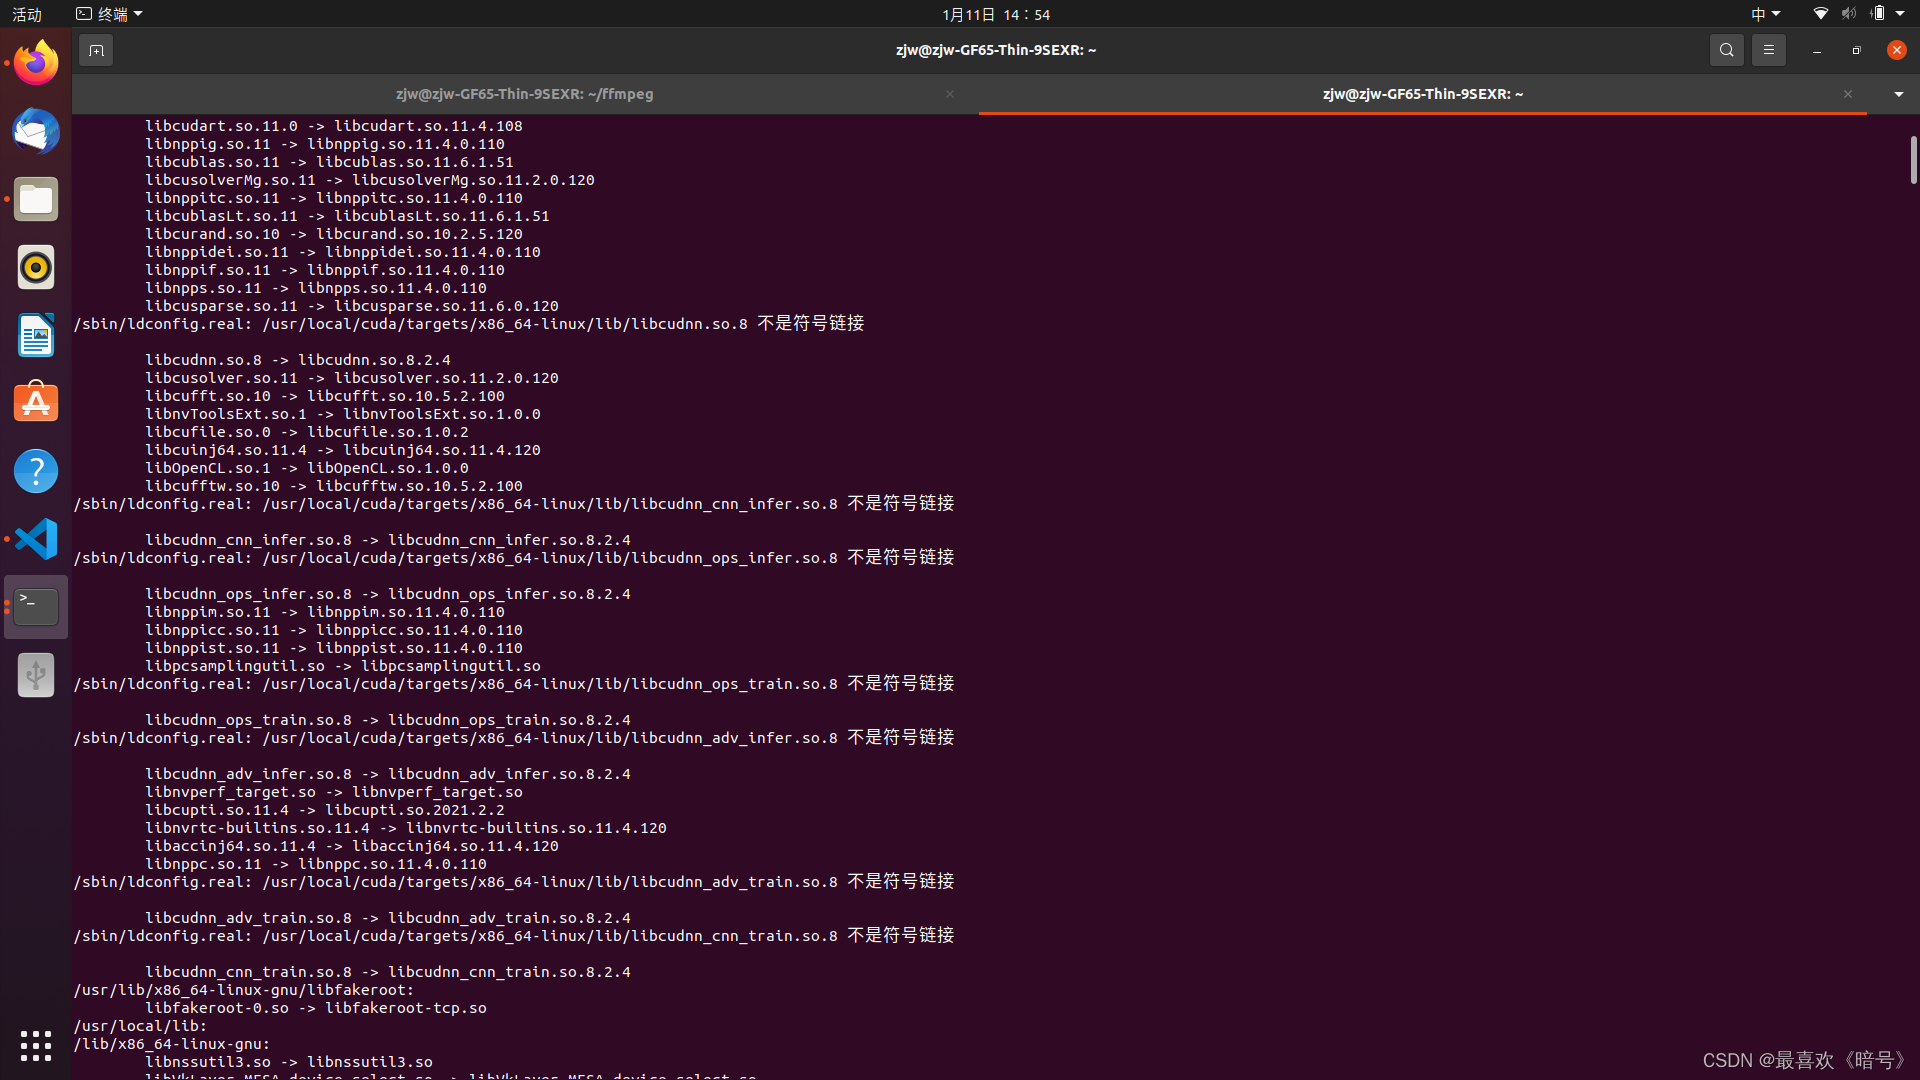
Task: Show all applications grid
Action: 36,1045
